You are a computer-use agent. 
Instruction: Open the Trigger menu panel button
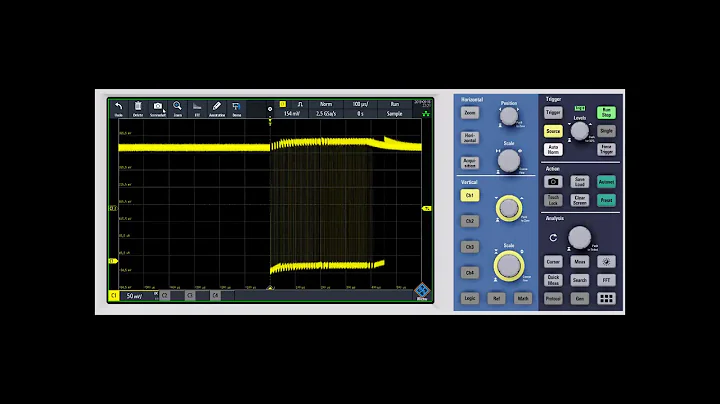coord(553,112)
